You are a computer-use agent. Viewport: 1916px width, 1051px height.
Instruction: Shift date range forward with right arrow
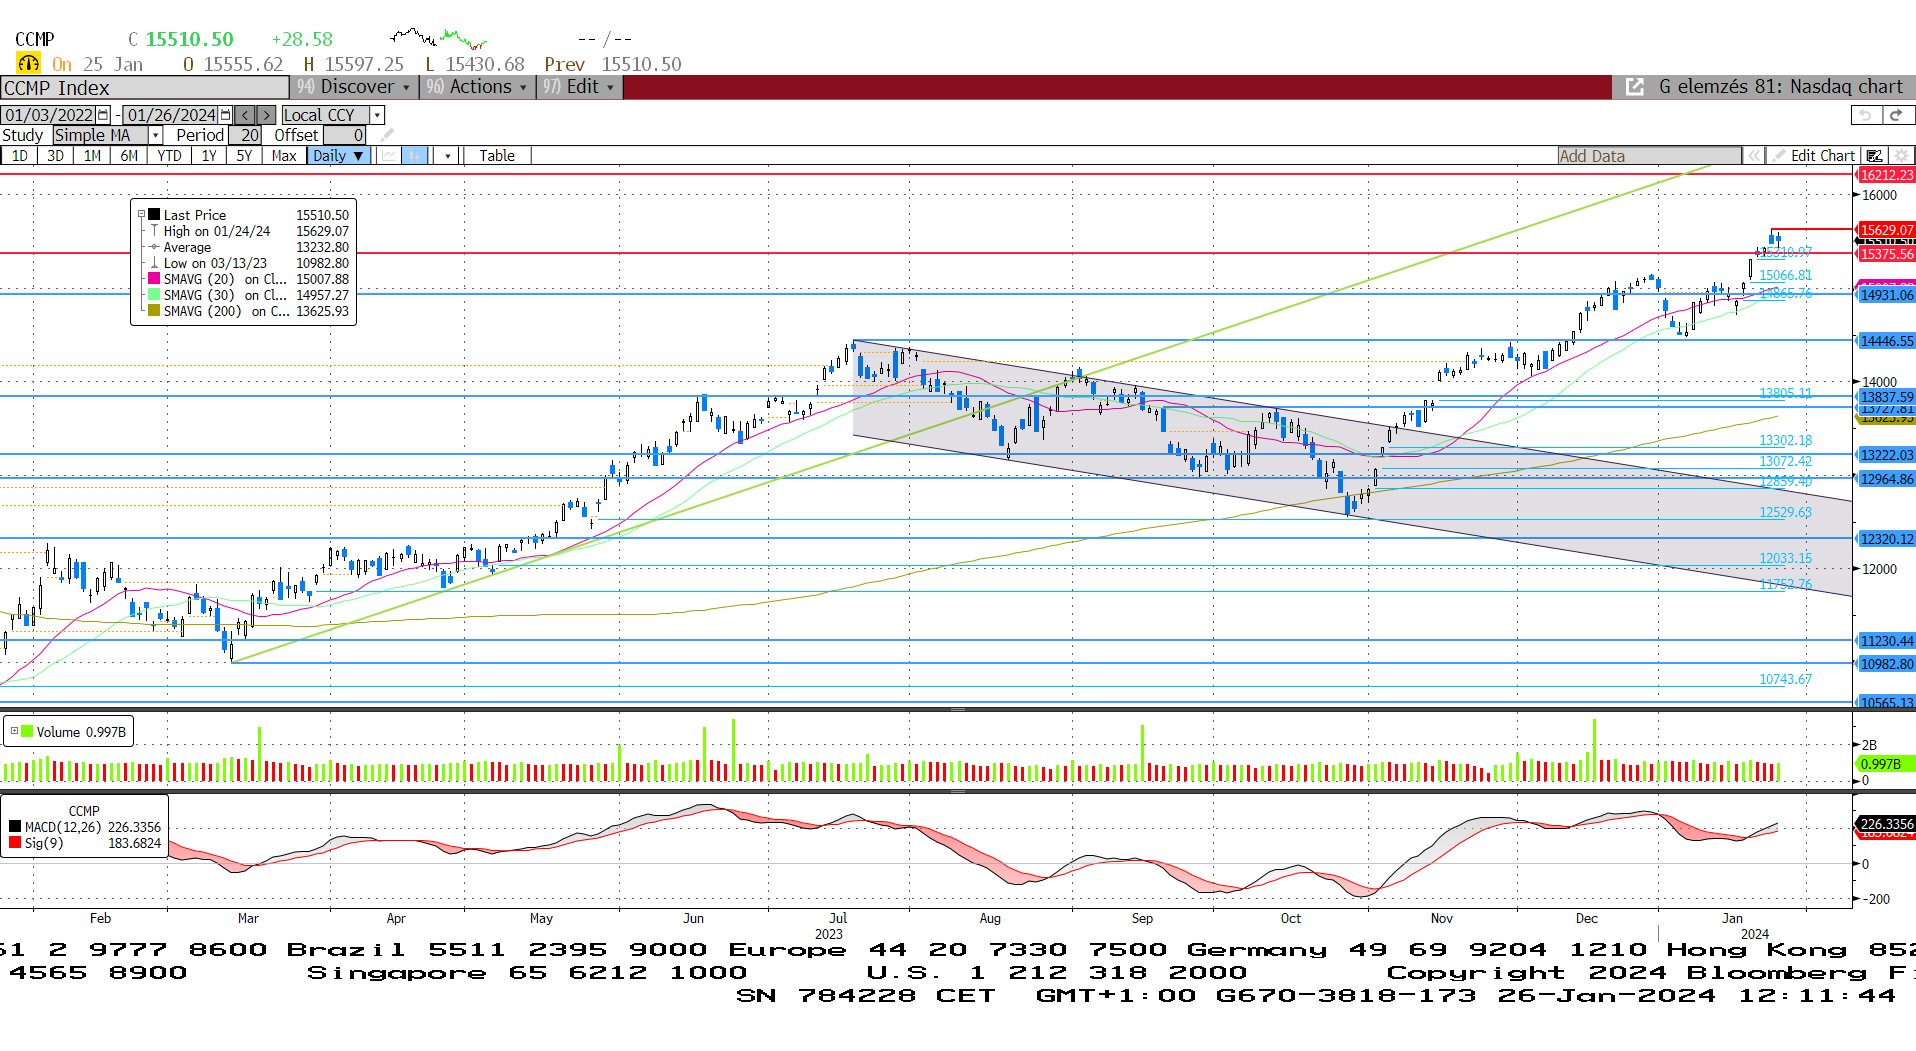[266, 115]
